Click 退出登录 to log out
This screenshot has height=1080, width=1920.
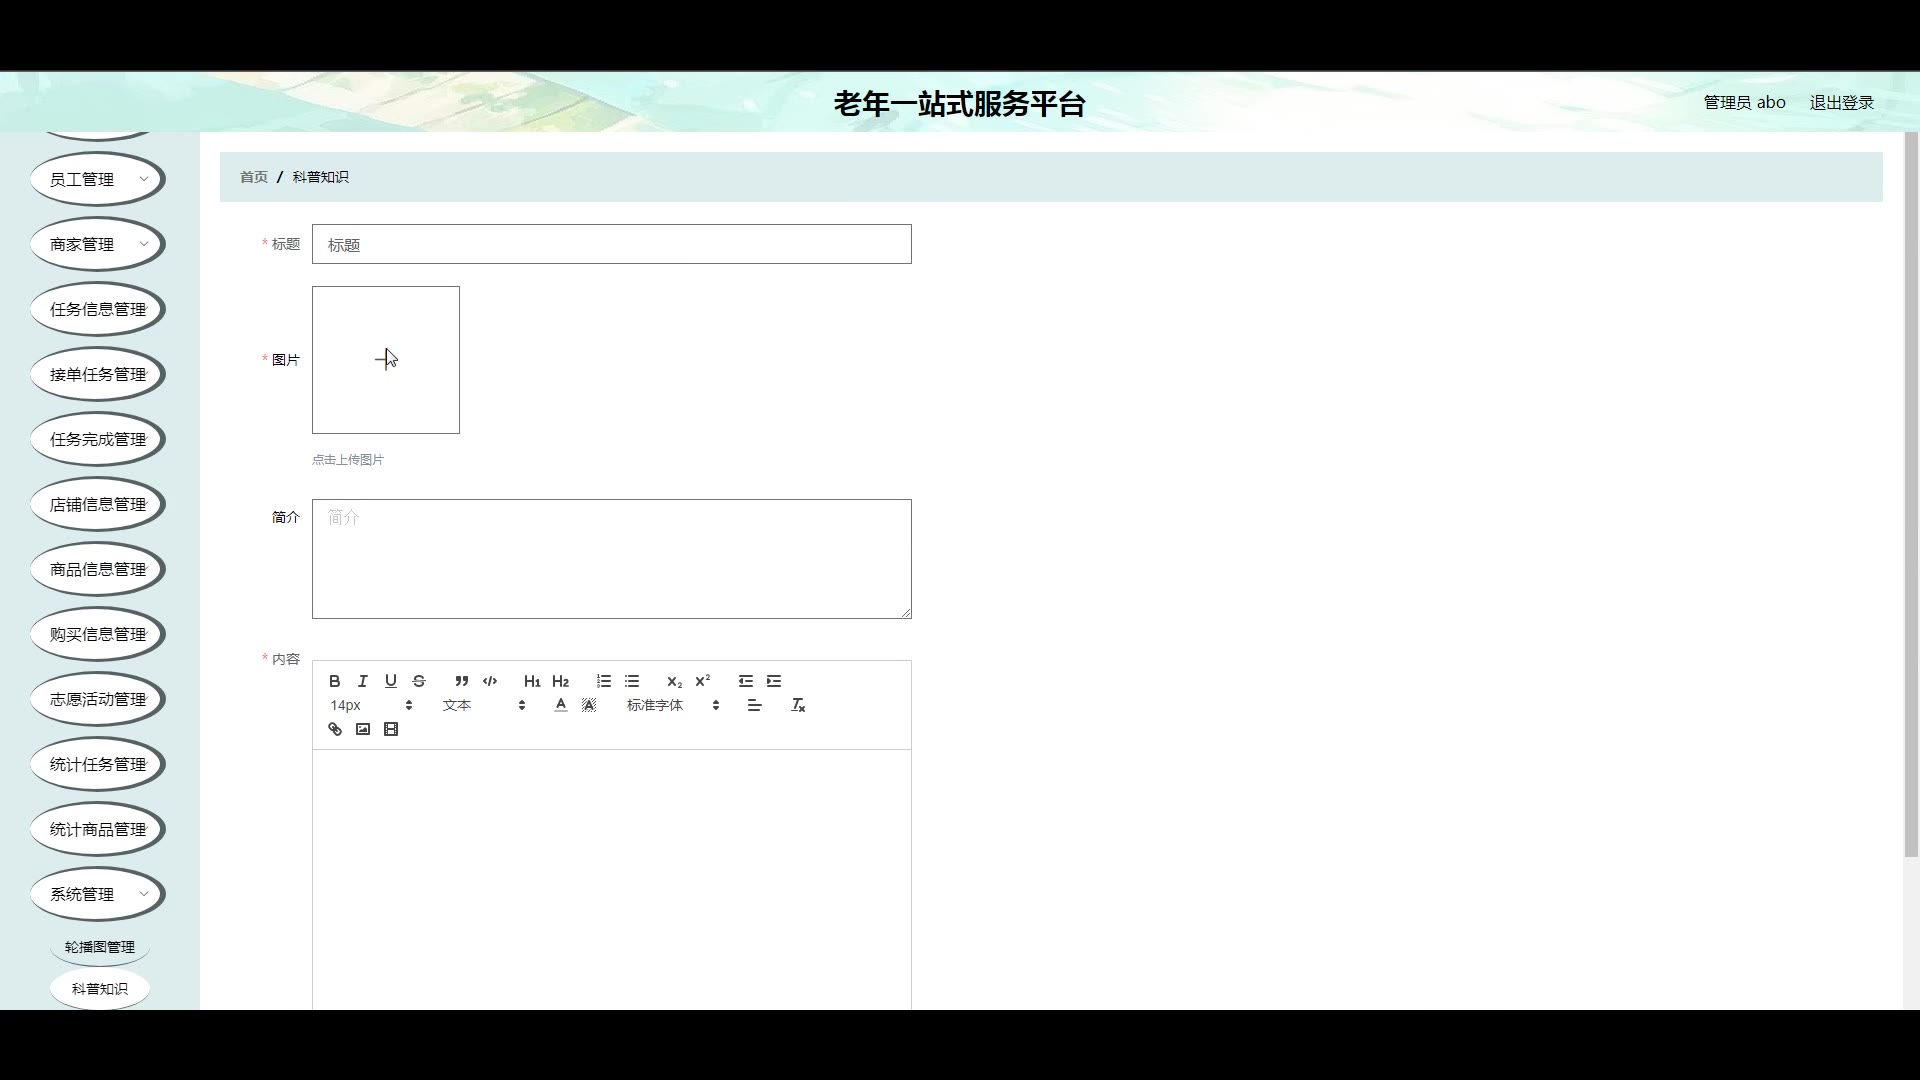[x=1841, y=103]
